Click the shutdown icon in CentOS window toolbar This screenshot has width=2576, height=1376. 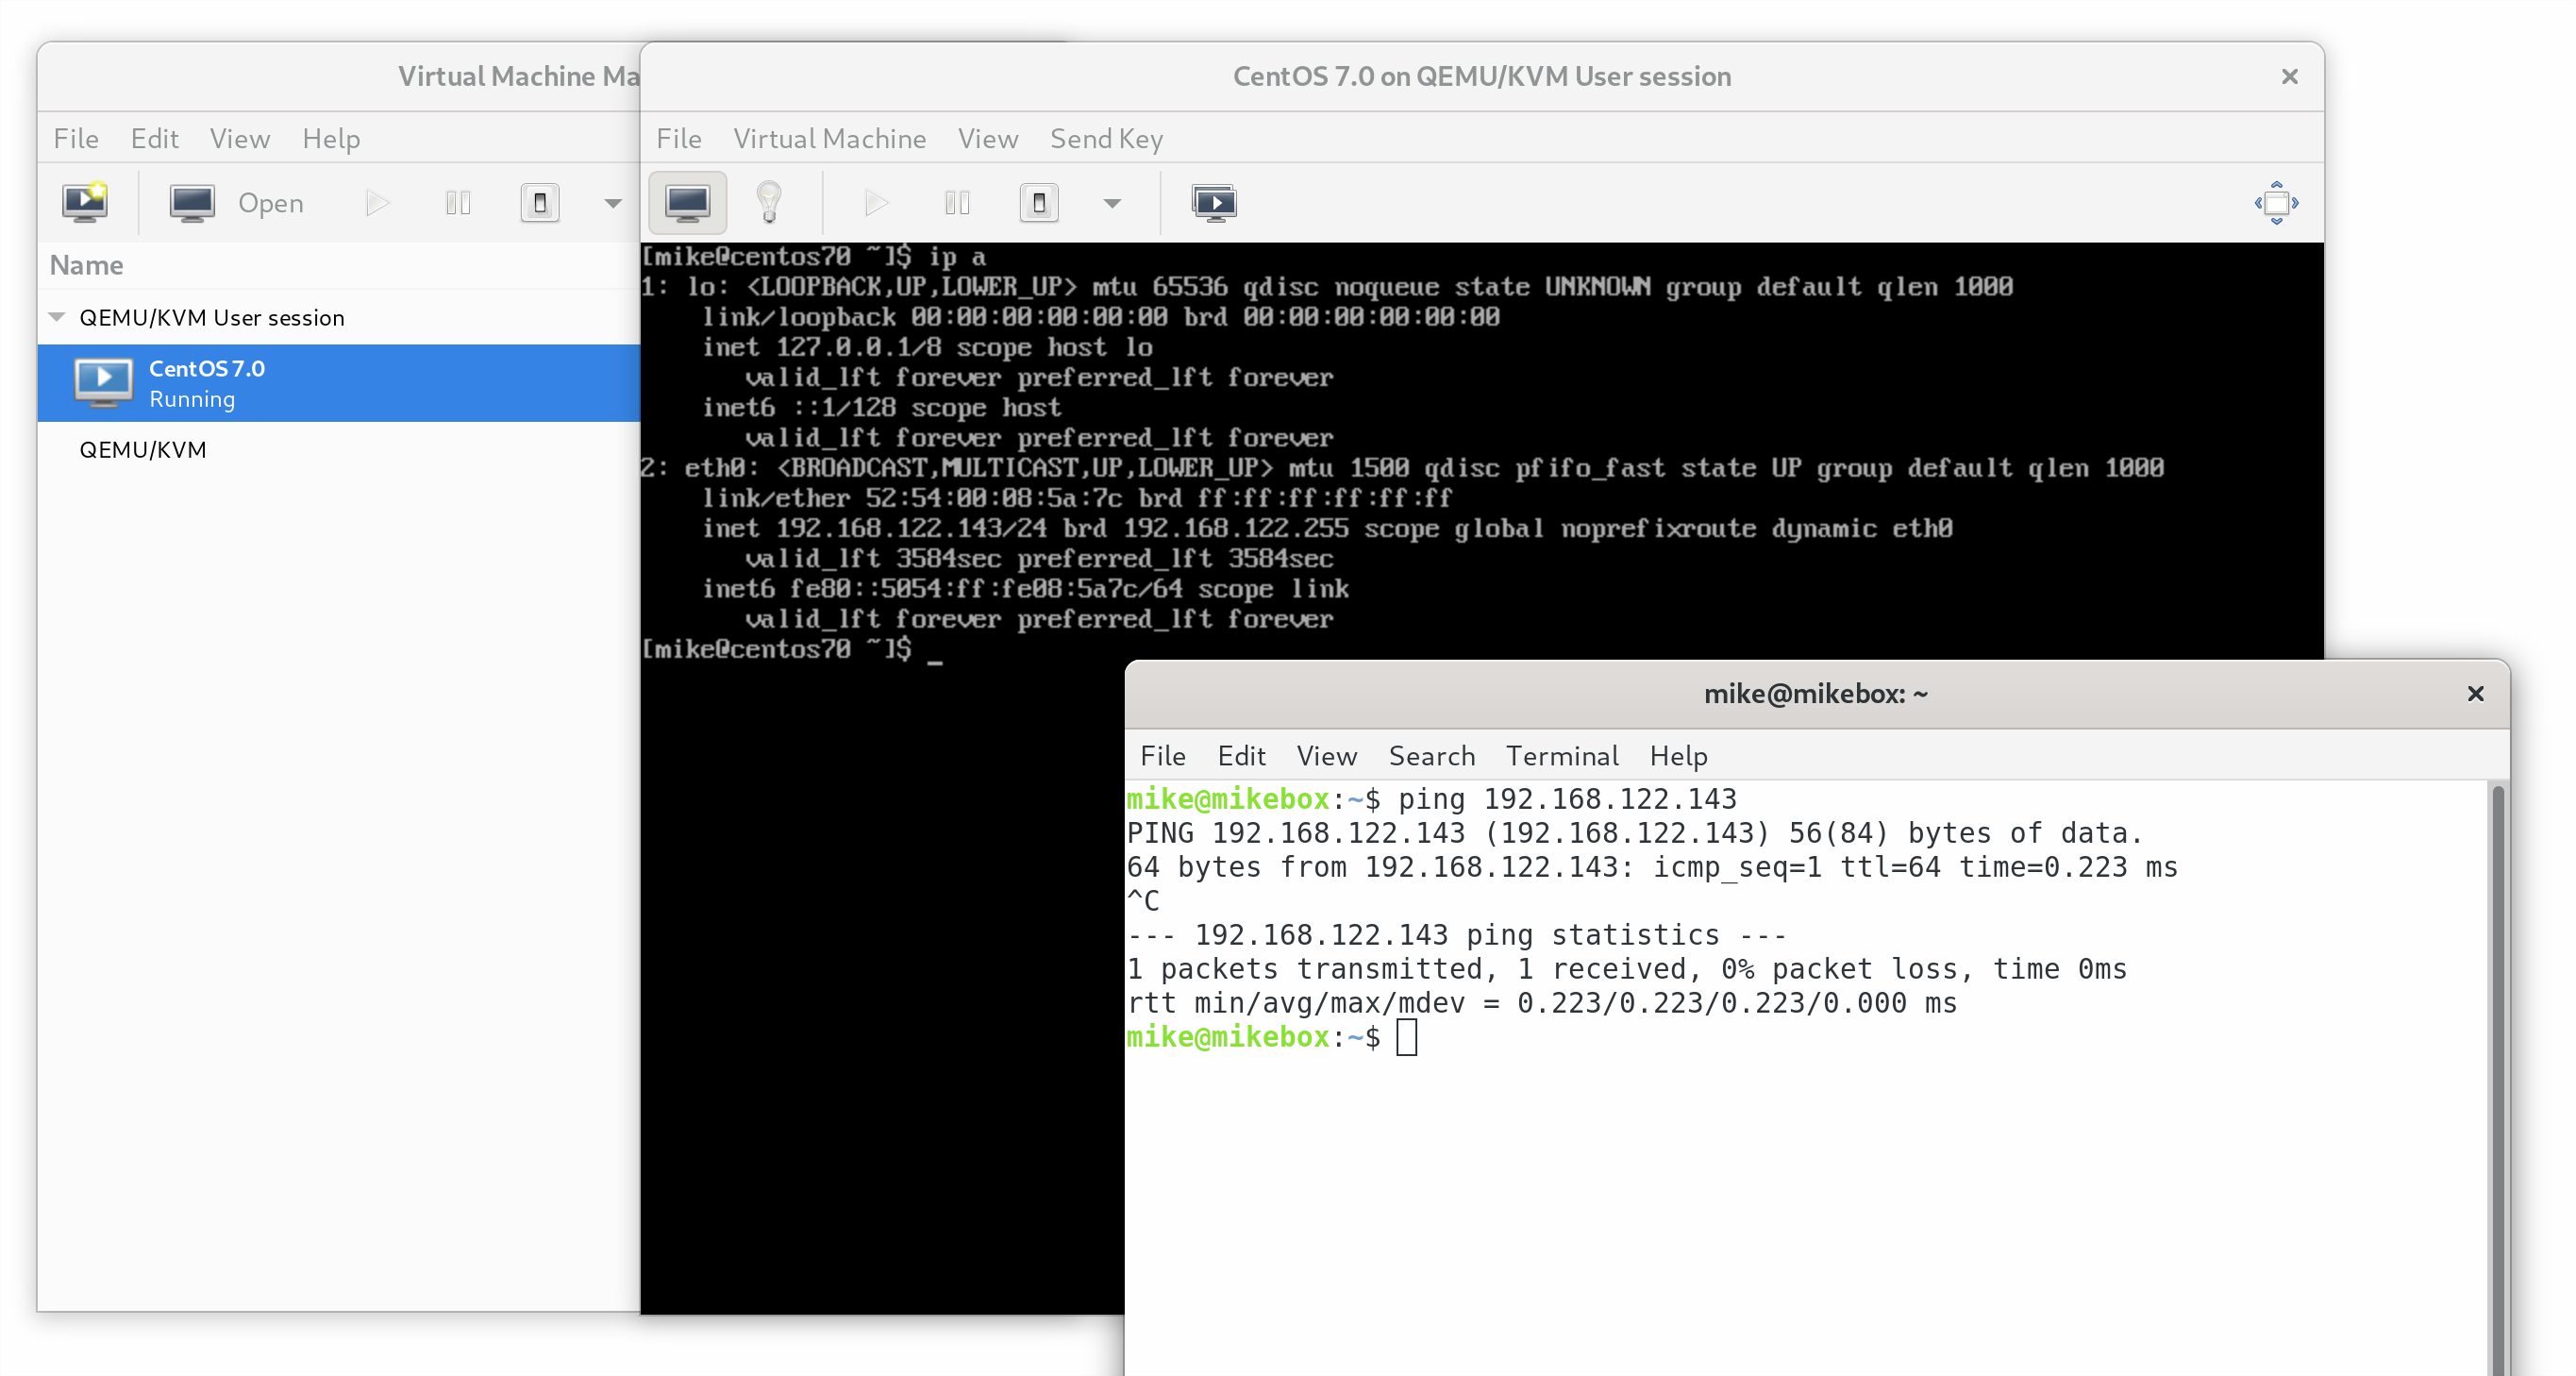1038,203
